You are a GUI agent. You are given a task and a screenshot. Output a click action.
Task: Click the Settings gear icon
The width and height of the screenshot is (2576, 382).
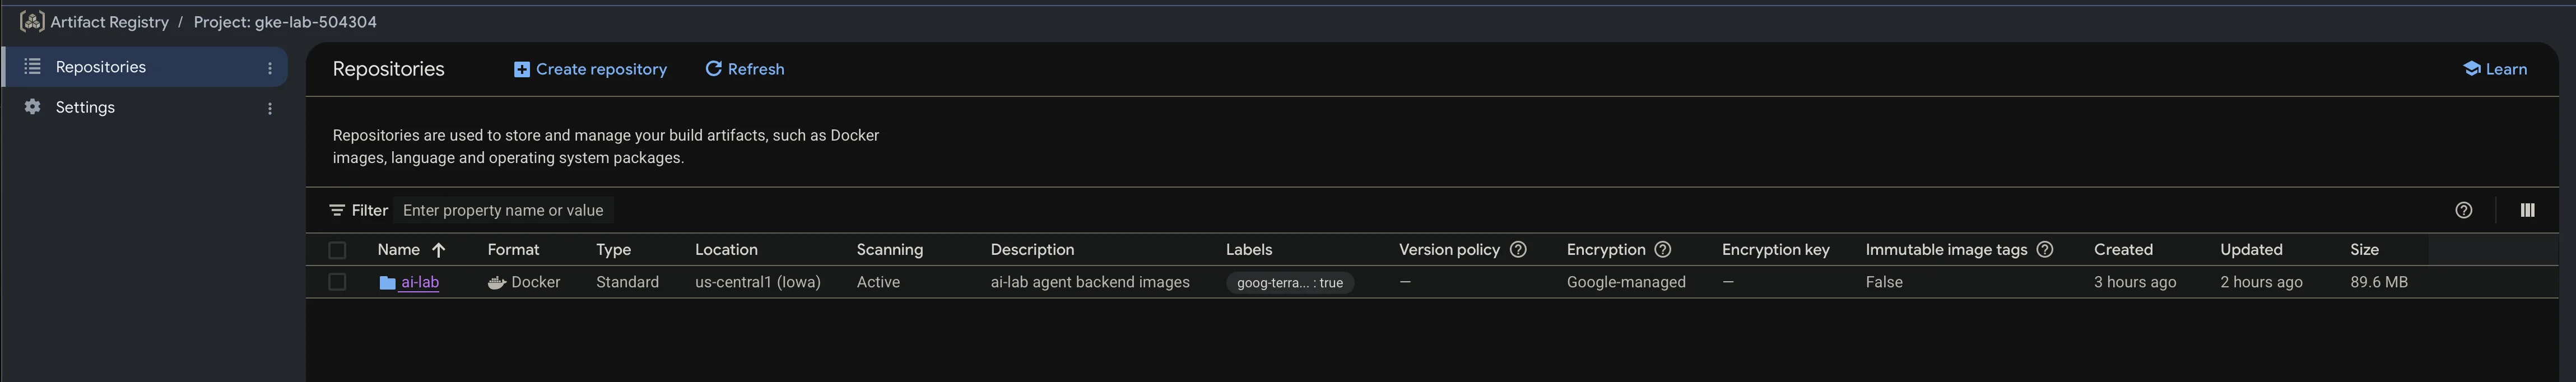(32, 107)
